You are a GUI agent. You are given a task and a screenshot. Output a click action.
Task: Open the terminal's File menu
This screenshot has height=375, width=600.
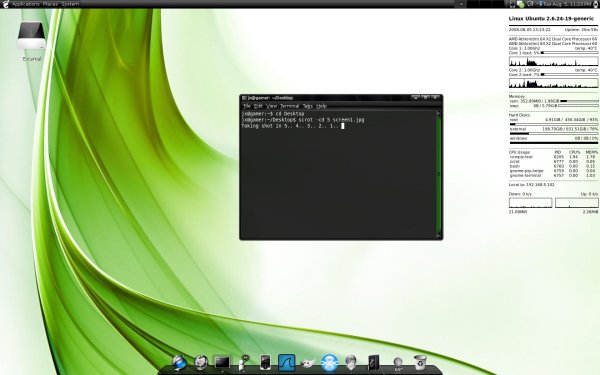(247, 106)
